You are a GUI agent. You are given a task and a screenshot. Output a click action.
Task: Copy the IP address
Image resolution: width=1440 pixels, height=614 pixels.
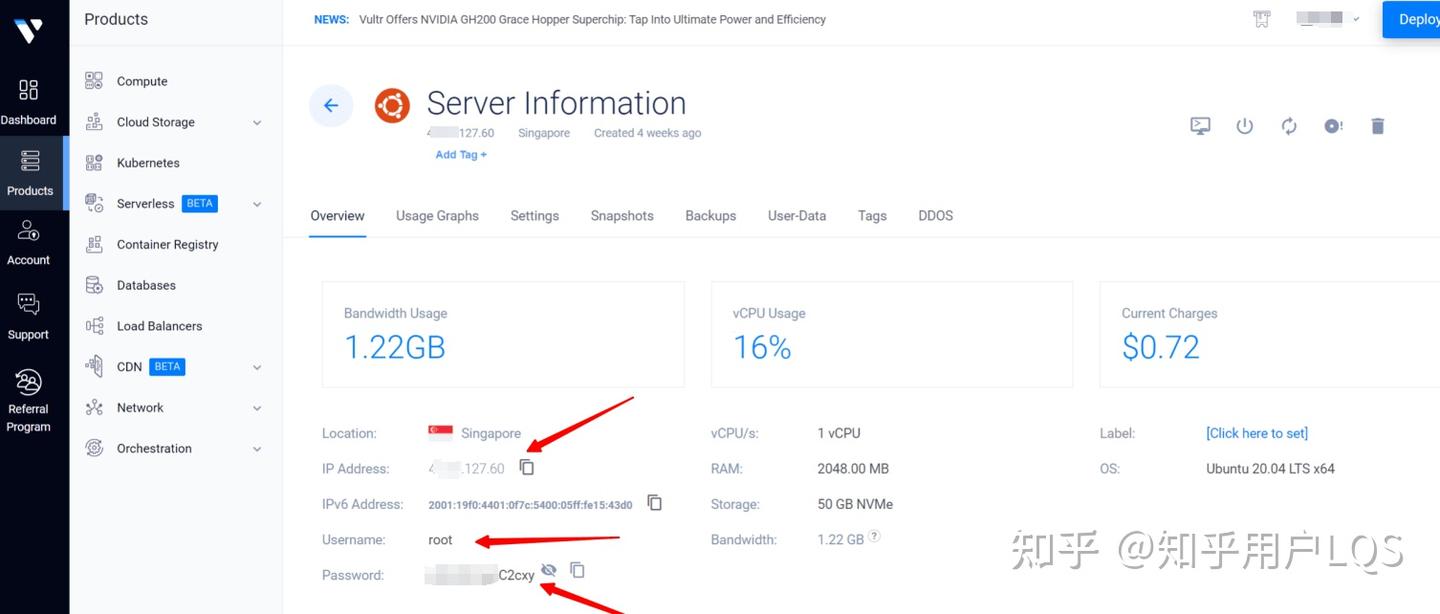coord(527,467)
